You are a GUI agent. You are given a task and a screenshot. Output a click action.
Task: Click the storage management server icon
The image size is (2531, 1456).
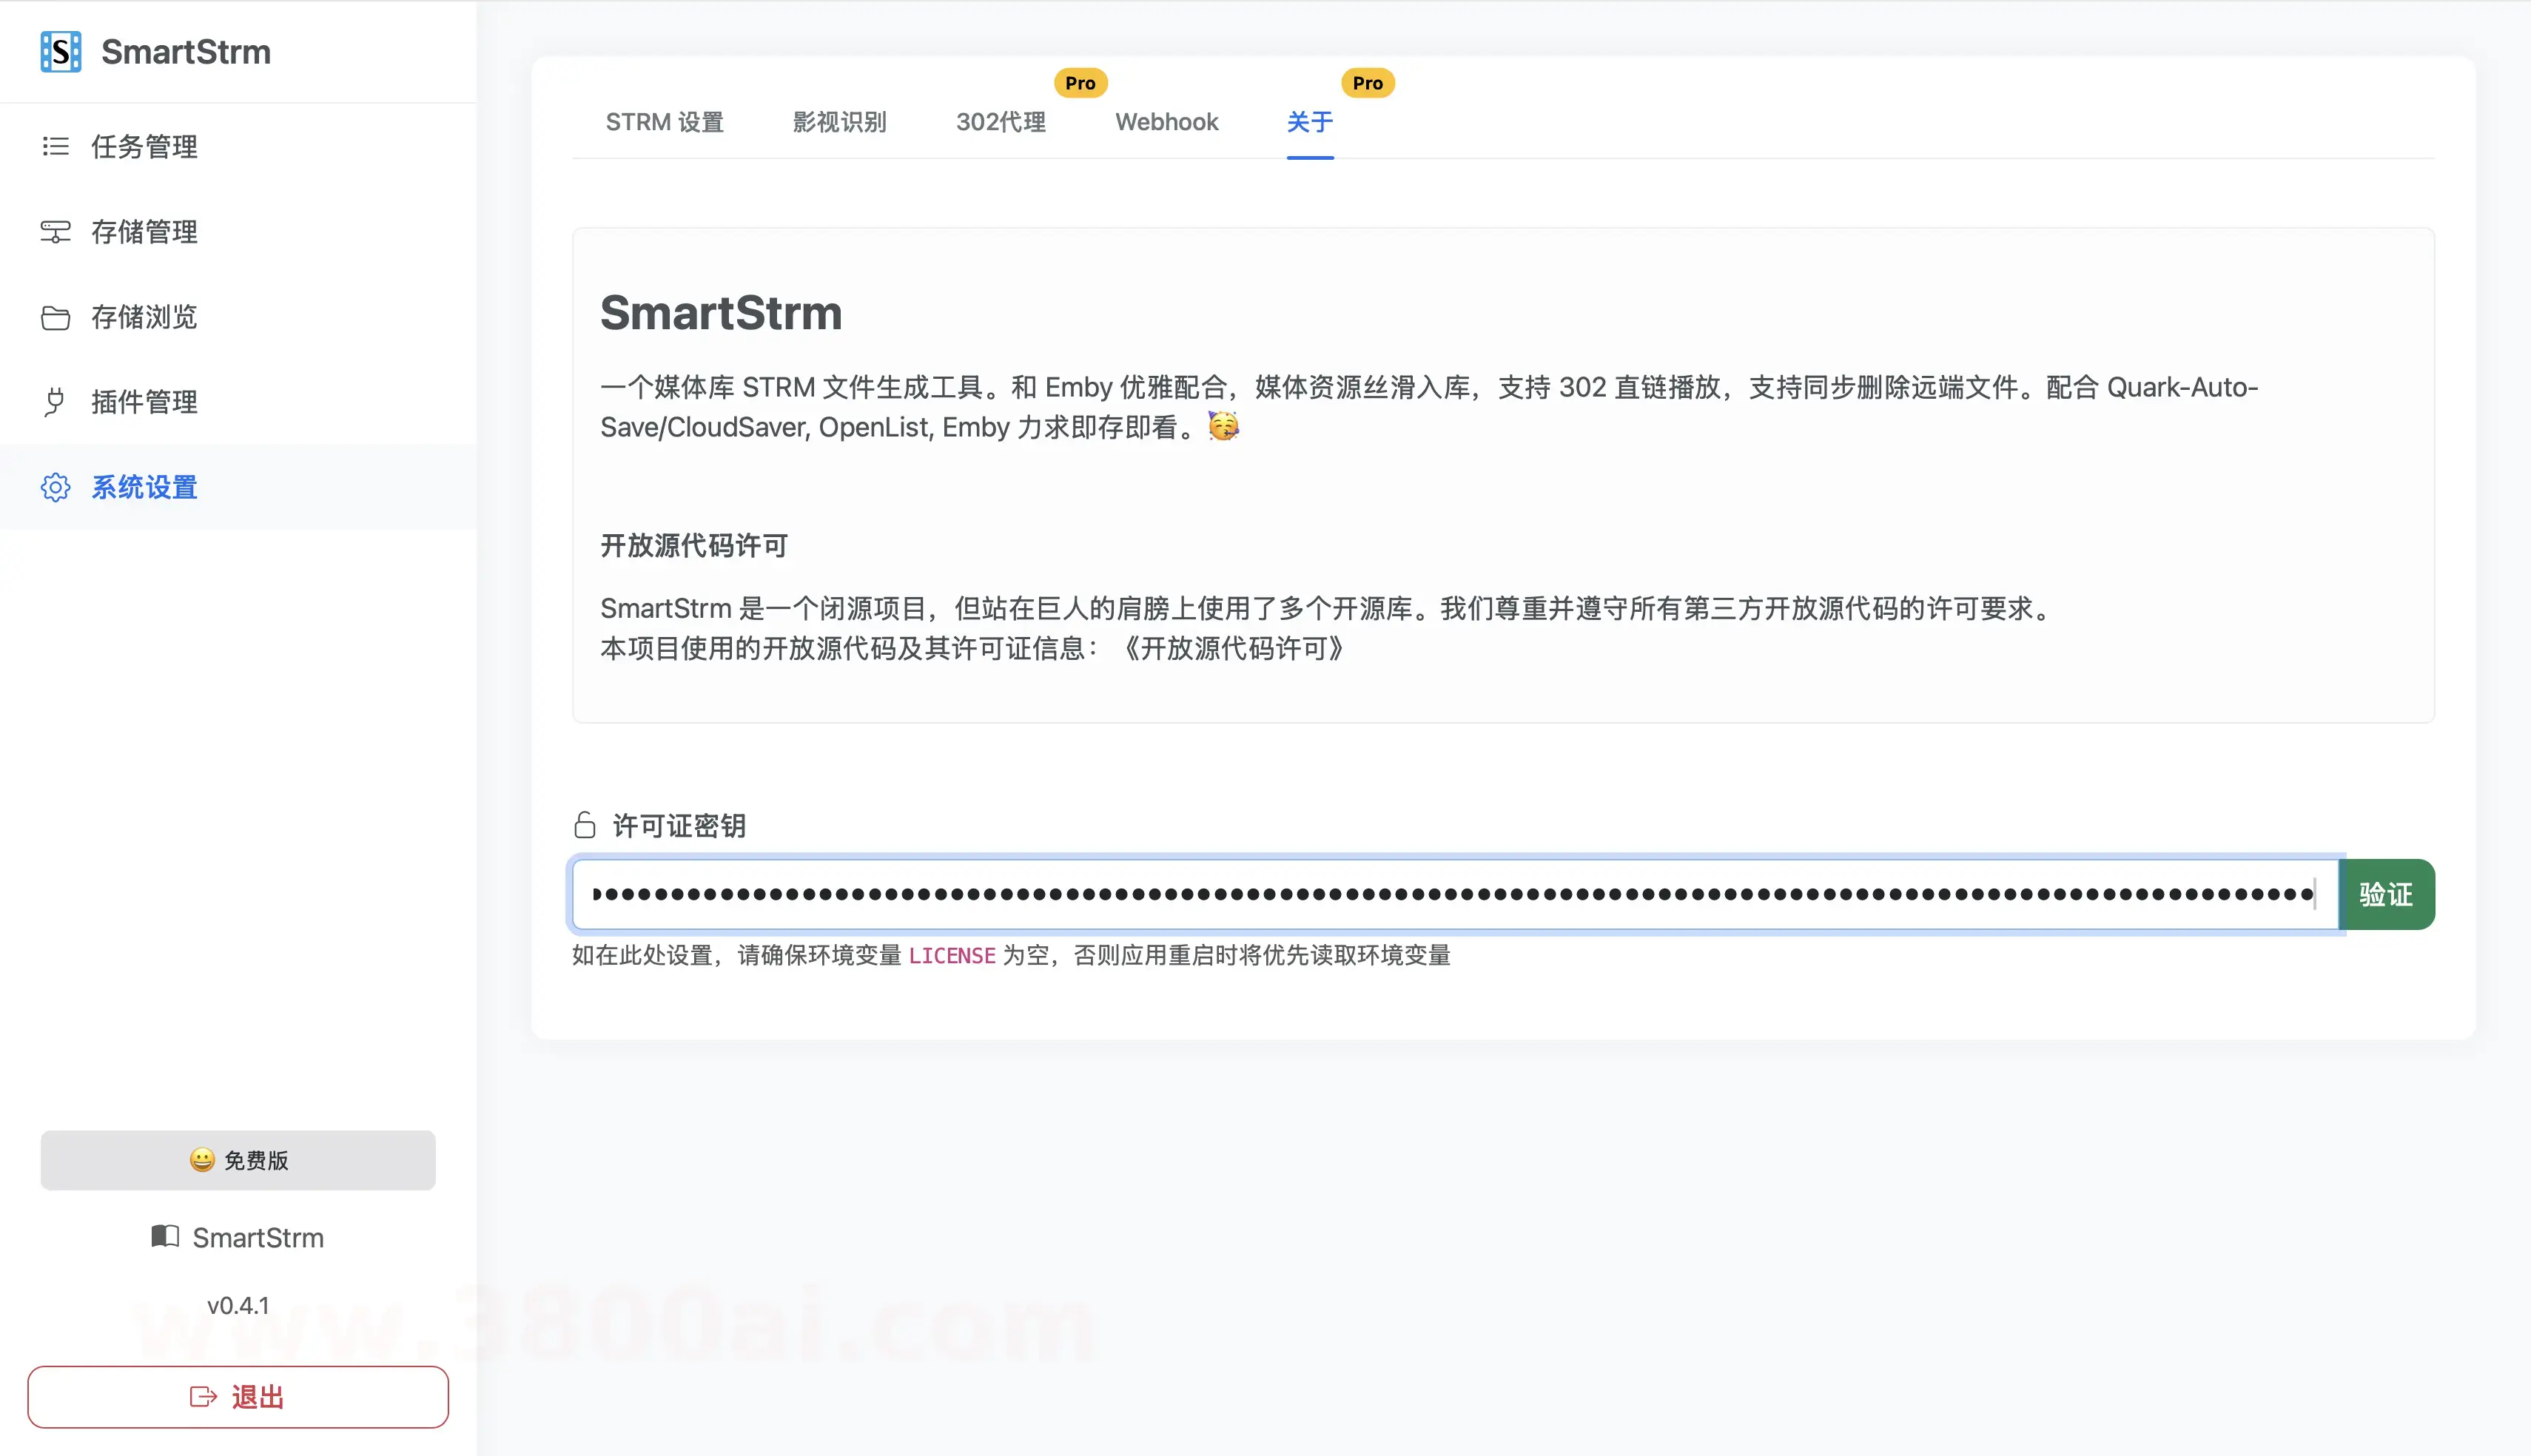(56, 232)
